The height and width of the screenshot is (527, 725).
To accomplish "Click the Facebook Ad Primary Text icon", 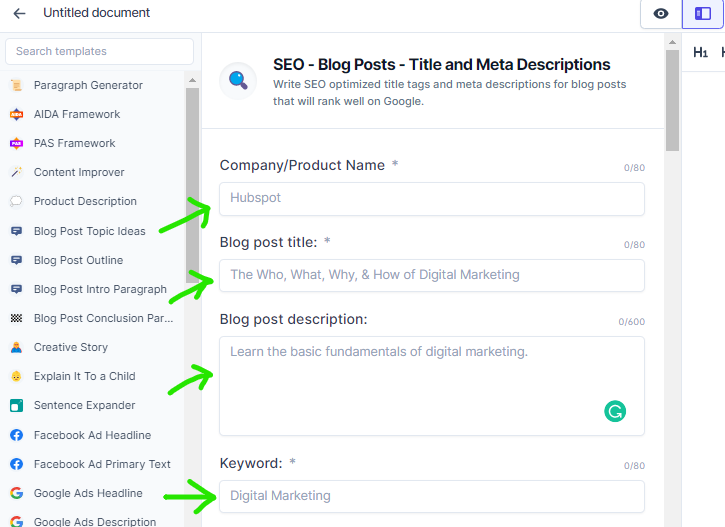I will pyautogui.click(x=16, y=464).
